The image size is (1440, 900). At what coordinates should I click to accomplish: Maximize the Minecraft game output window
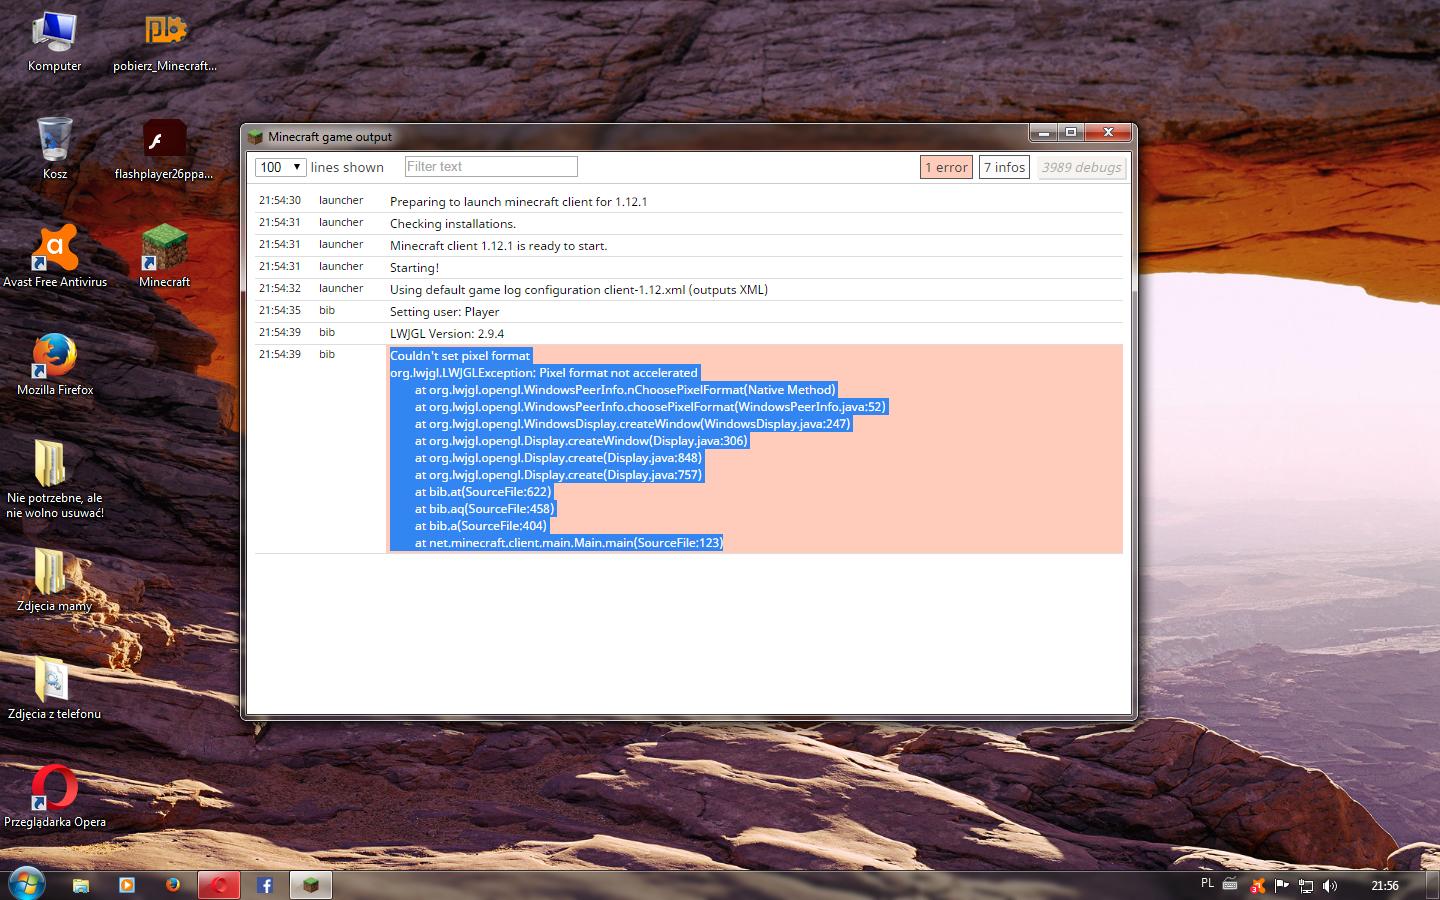(1070, 133)
